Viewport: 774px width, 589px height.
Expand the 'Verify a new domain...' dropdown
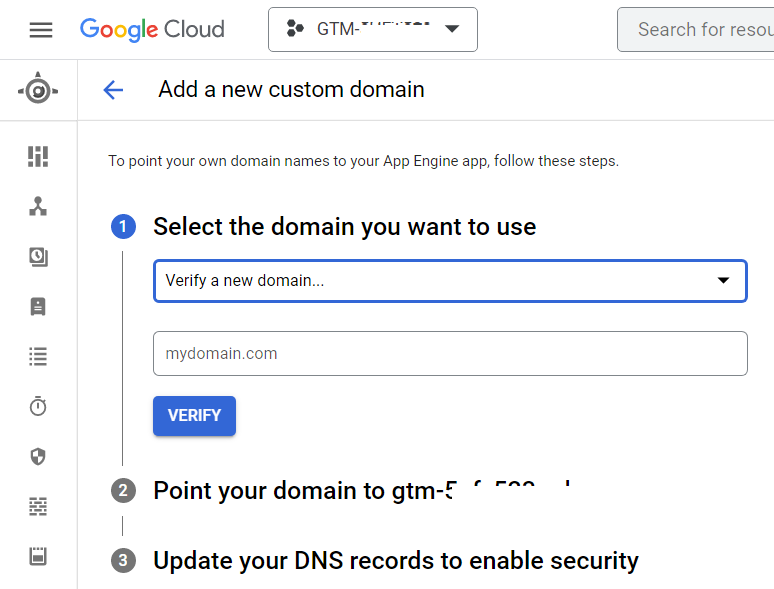coord(450,281)
